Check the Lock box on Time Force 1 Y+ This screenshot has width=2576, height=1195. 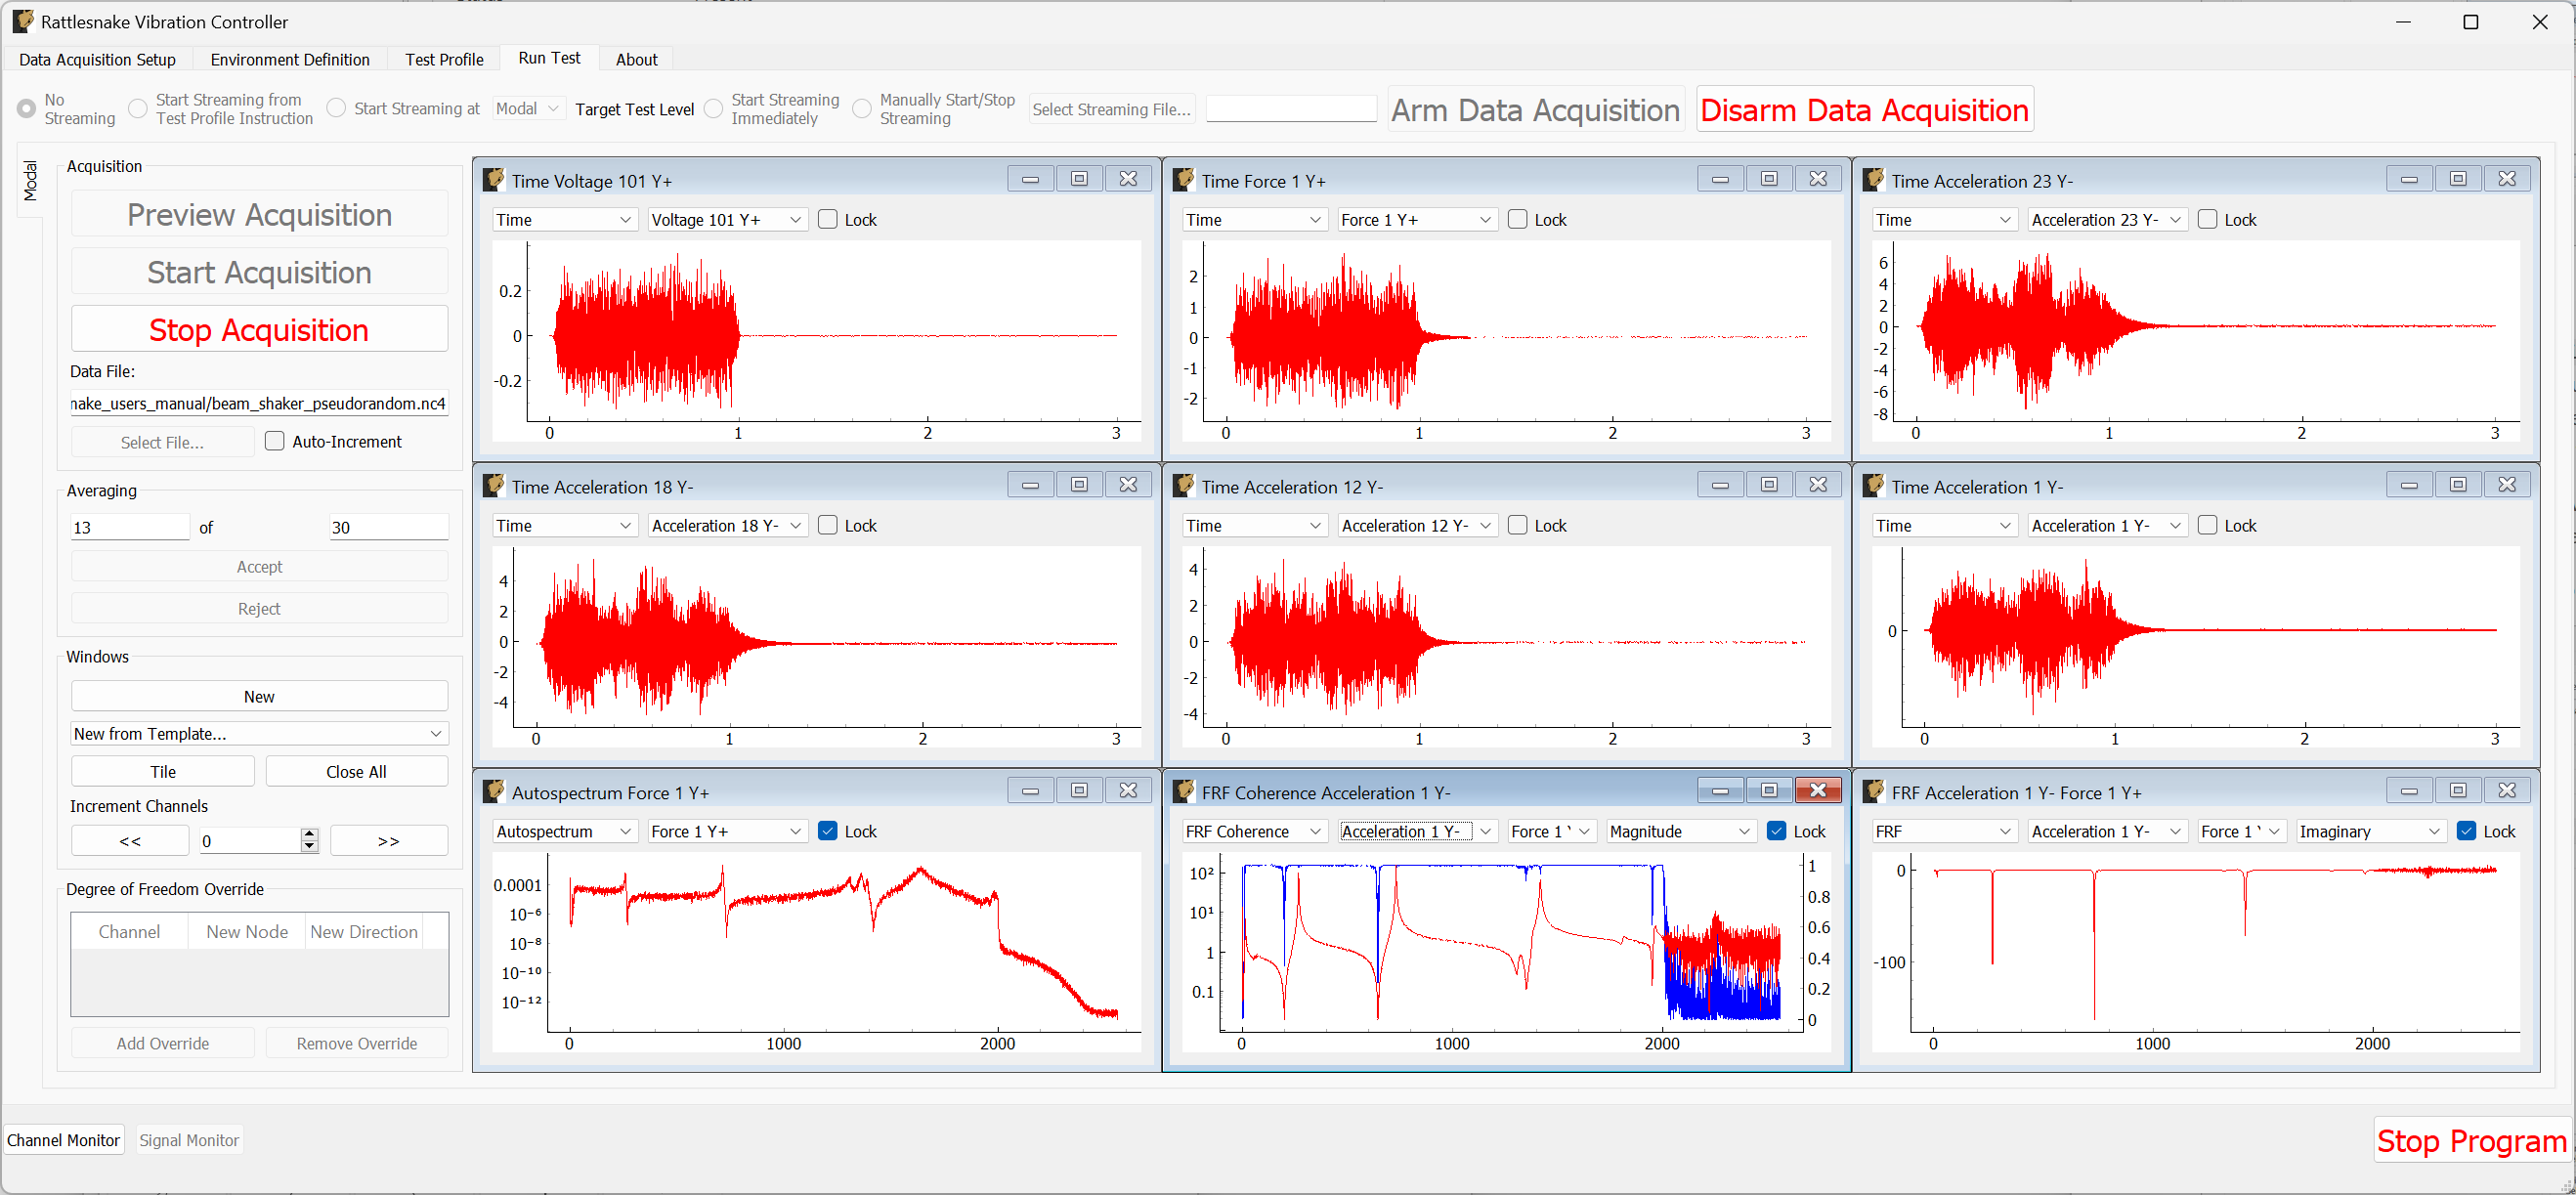tap(1517, 219)
